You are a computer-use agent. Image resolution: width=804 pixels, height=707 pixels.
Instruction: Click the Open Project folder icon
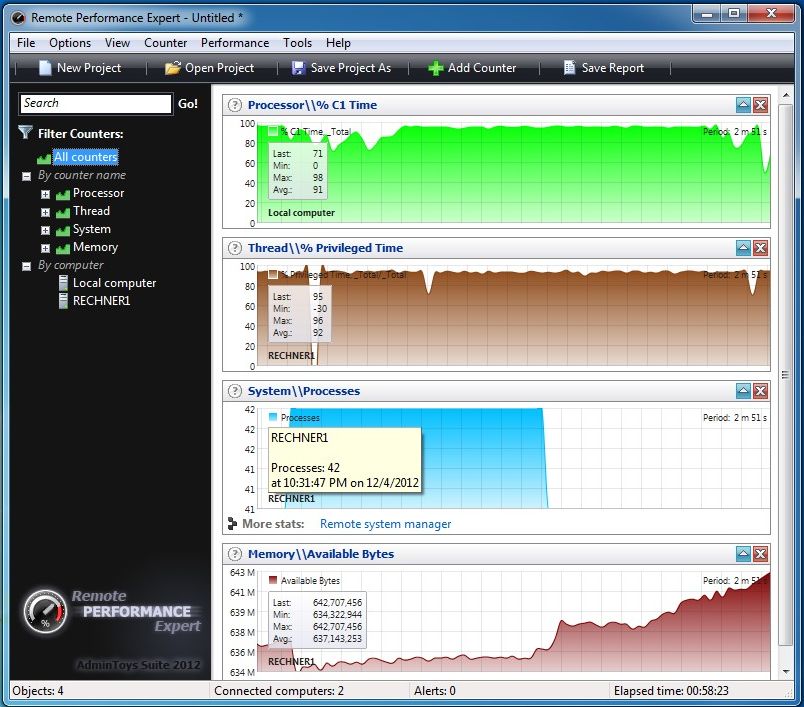pyautogui.click(x=173, y=68)
